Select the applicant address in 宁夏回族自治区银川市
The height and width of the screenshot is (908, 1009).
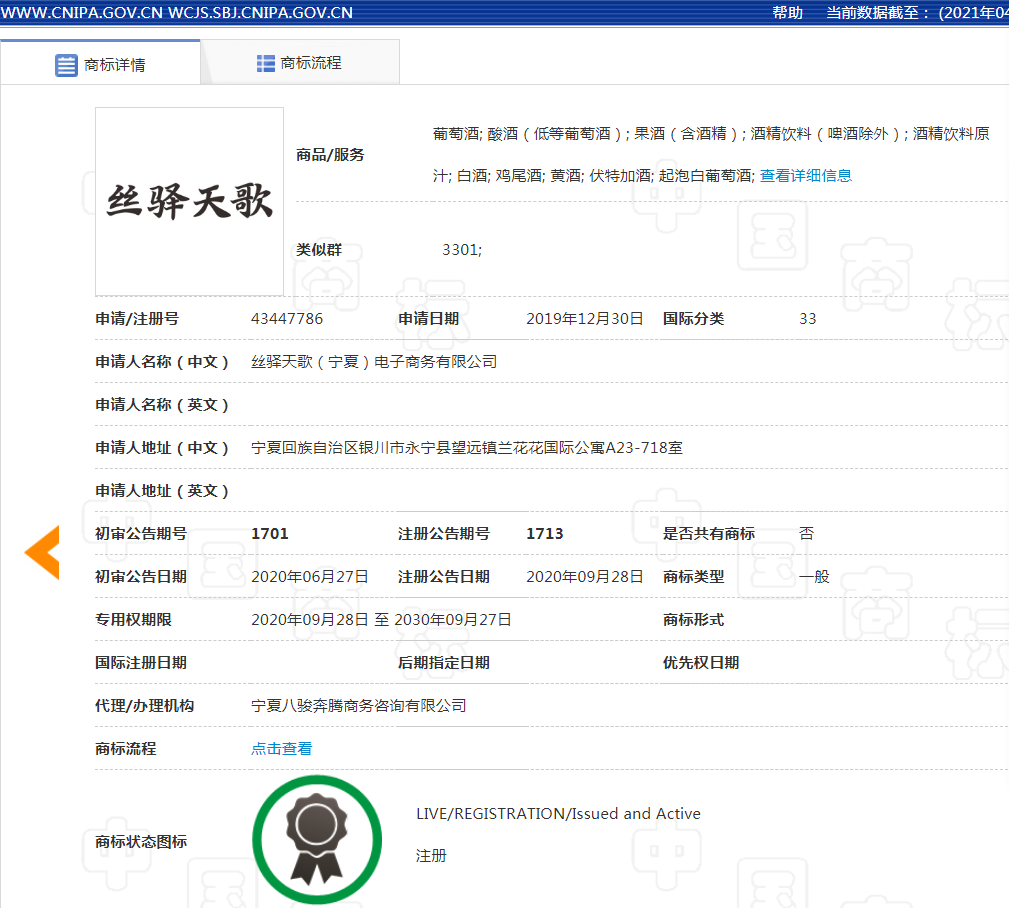(467, 447)
